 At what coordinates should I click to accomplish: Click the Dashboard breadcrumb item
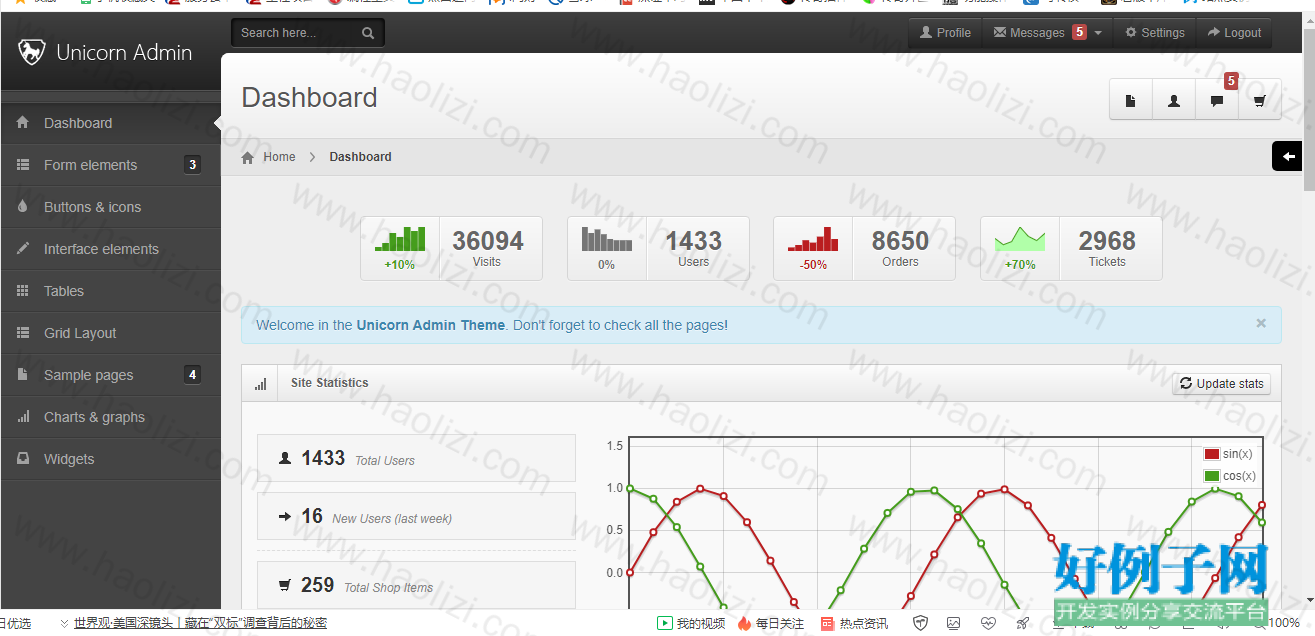(x=360, y=157)
